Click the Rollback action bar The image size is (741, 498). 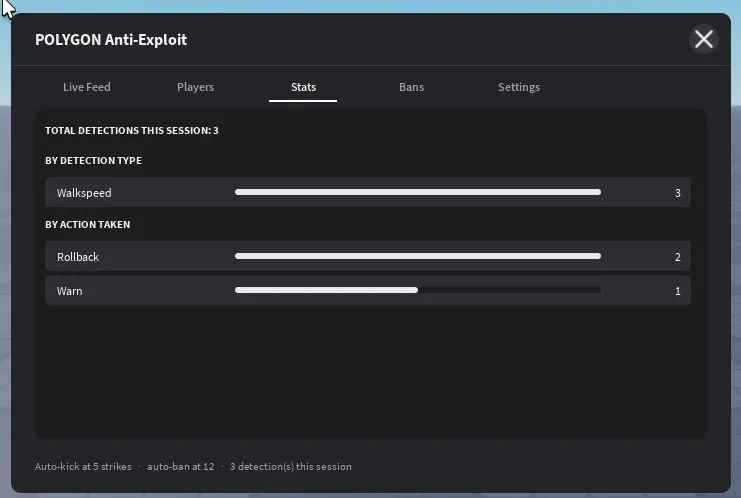418,256
